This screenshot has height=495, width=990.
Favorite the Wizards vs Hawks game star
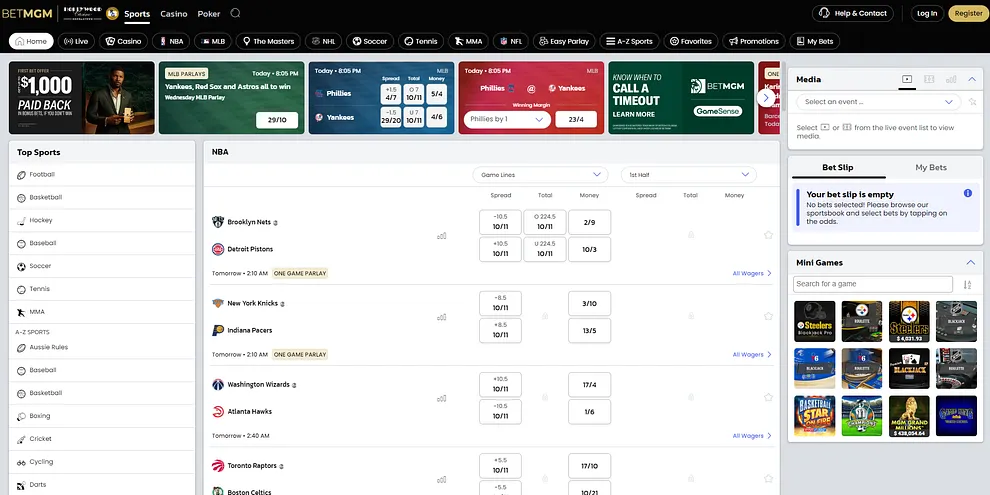coord(768,397)
